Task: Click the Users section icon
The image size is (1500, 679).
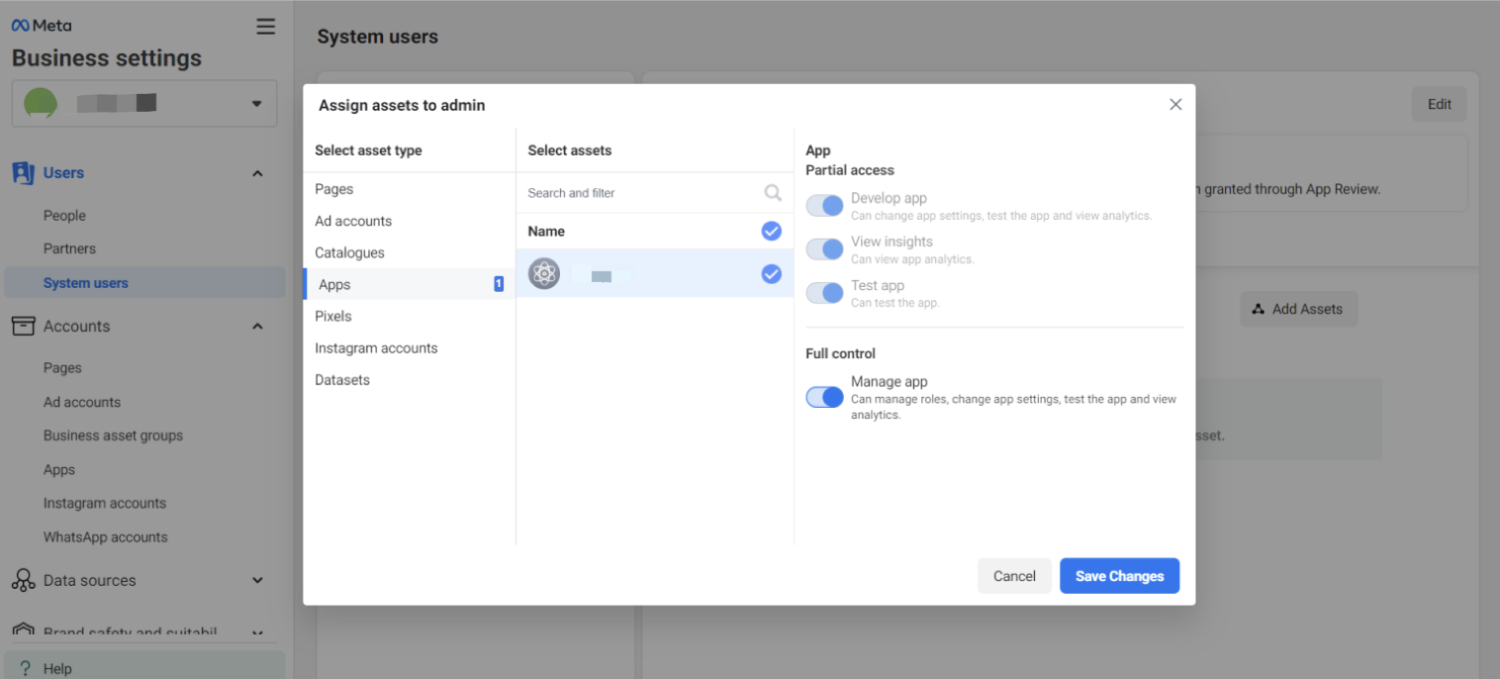Action: 23,173
